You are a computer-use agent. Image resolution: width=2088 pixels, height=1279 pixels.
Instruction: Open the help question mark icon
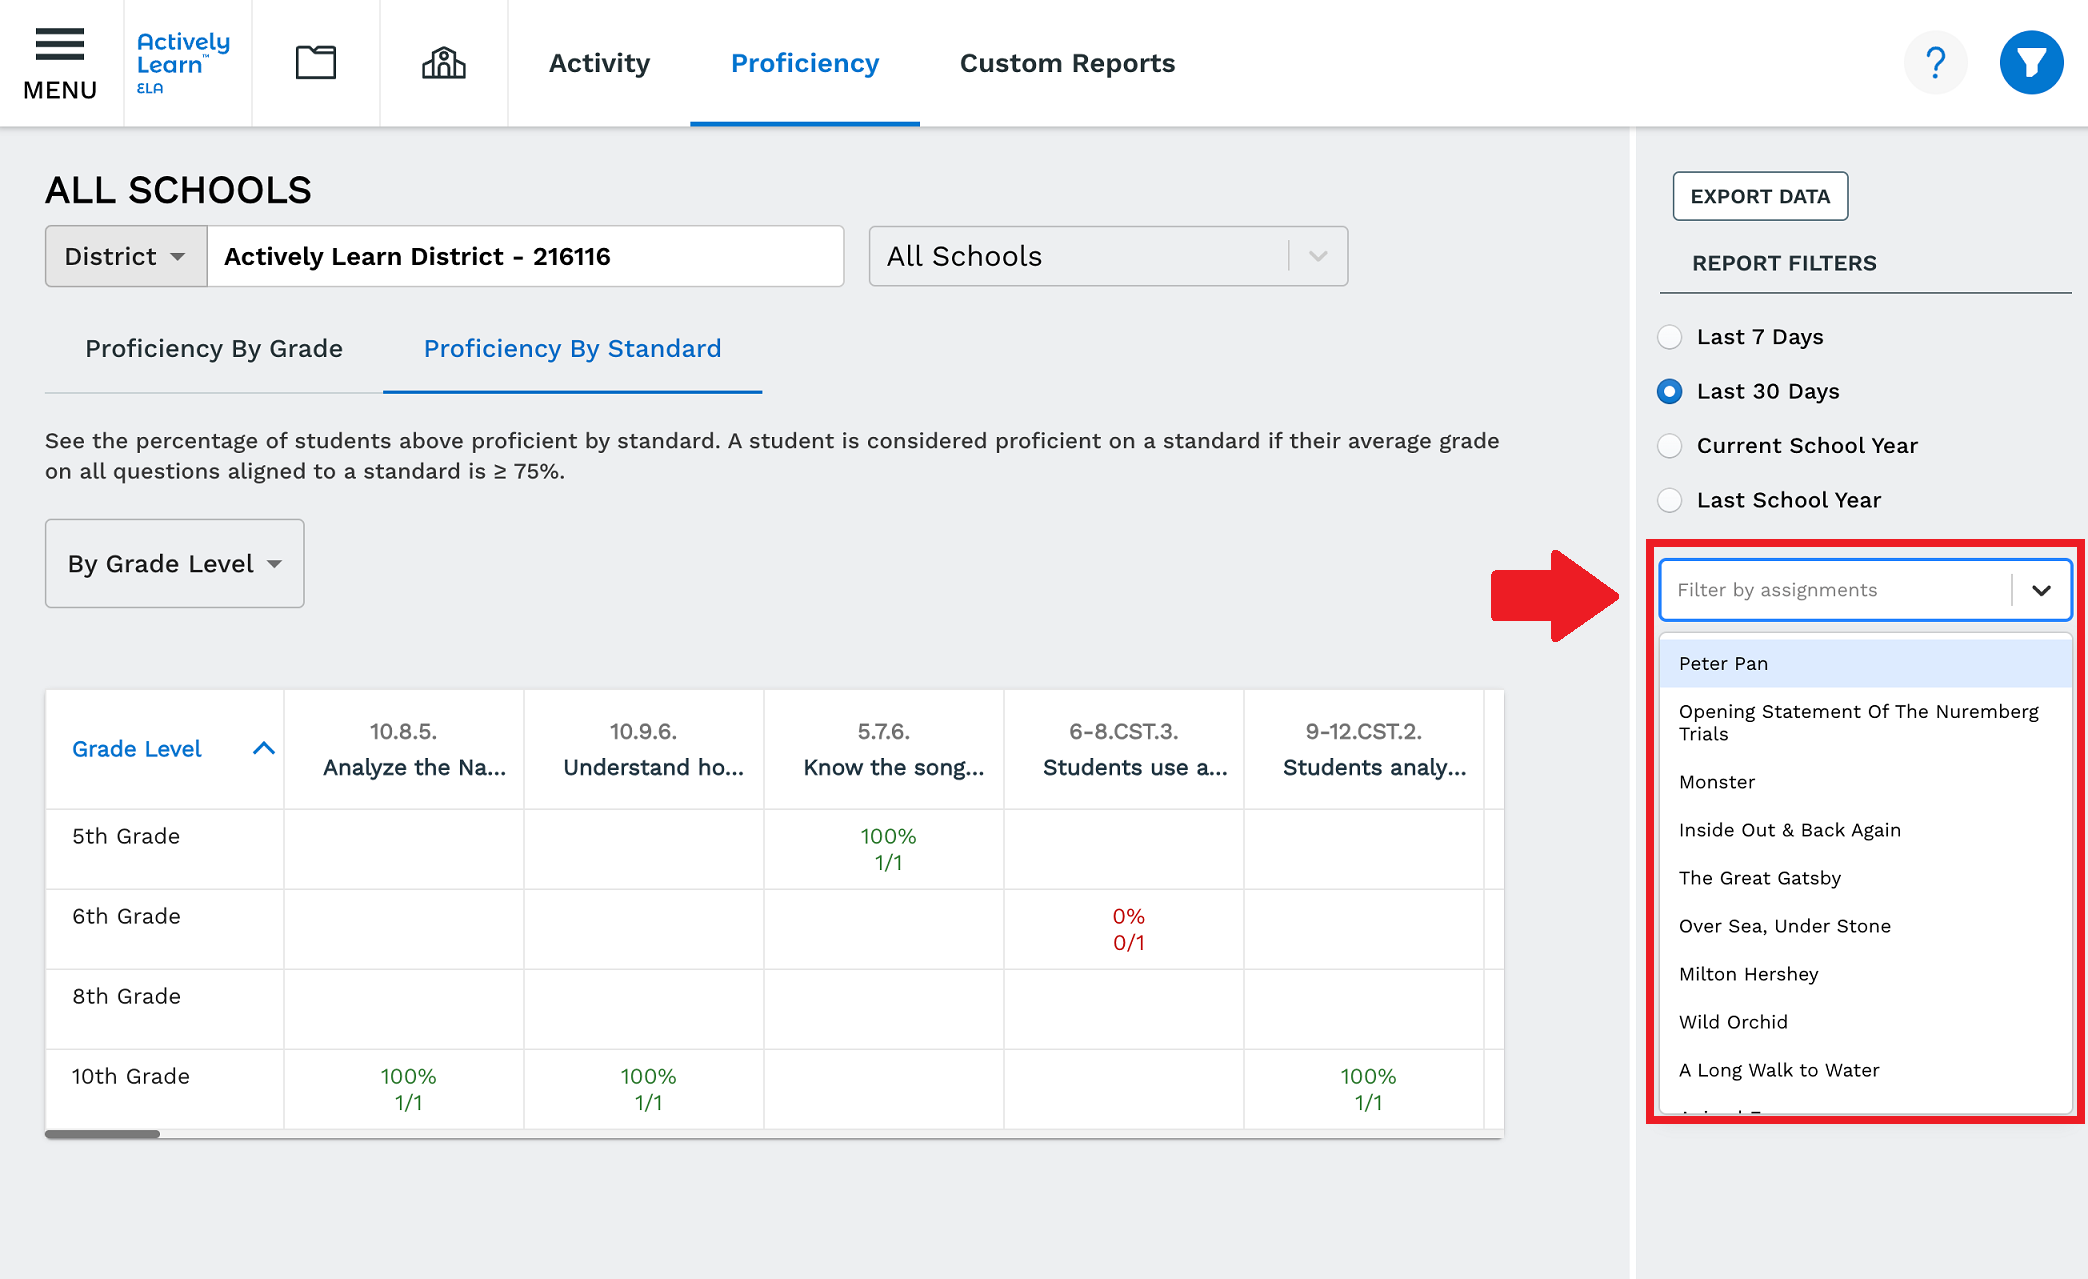[x=1936, y=63]
